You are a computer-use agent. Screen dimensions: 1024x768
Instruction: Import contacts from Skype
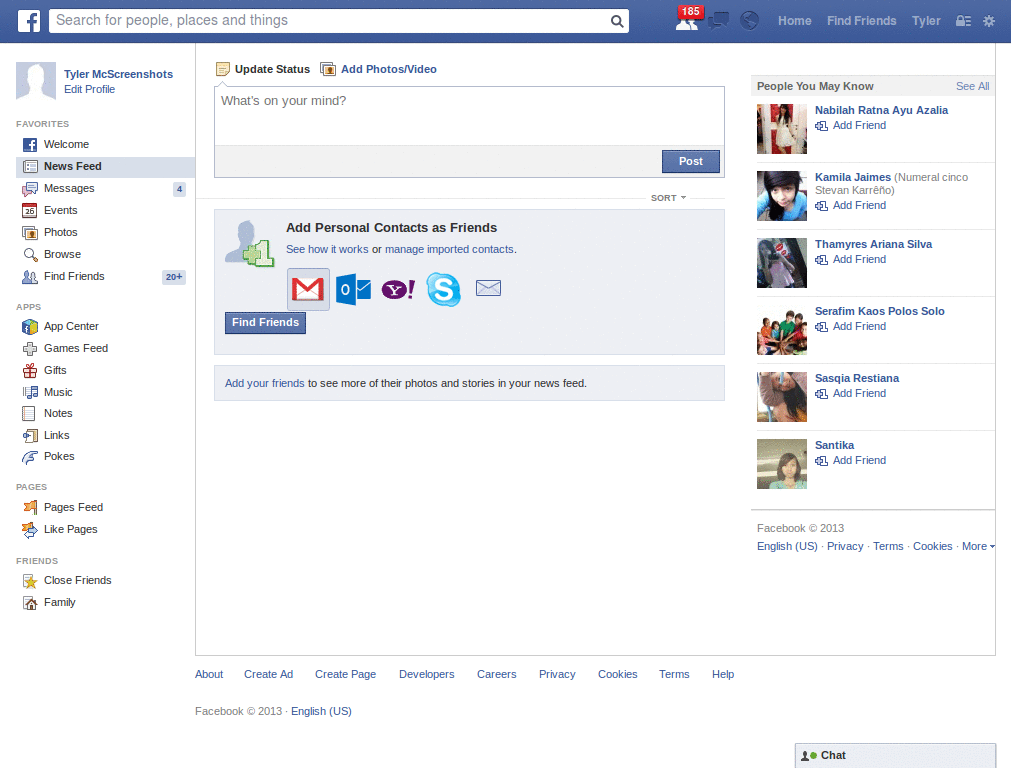pyautogui.click(x=443, y=289)
